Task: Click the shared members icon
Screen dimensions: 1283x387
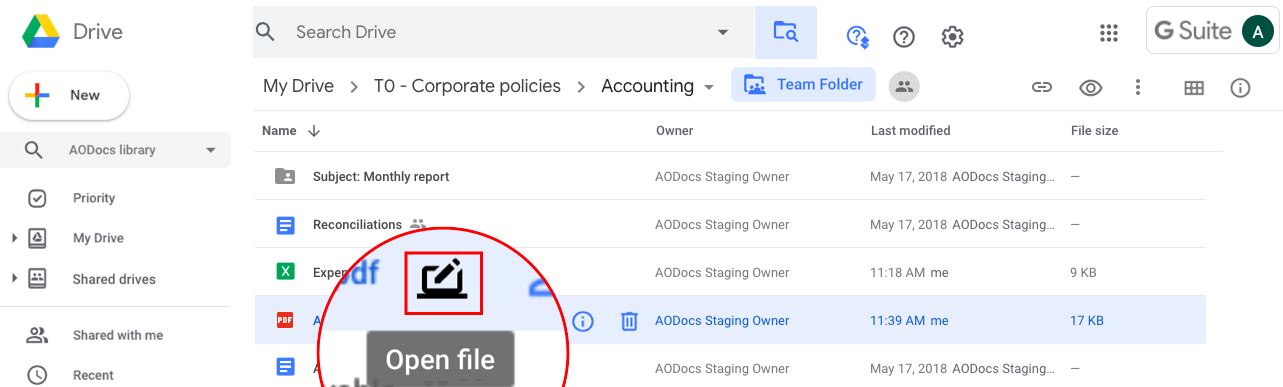Action: [904, 86]
